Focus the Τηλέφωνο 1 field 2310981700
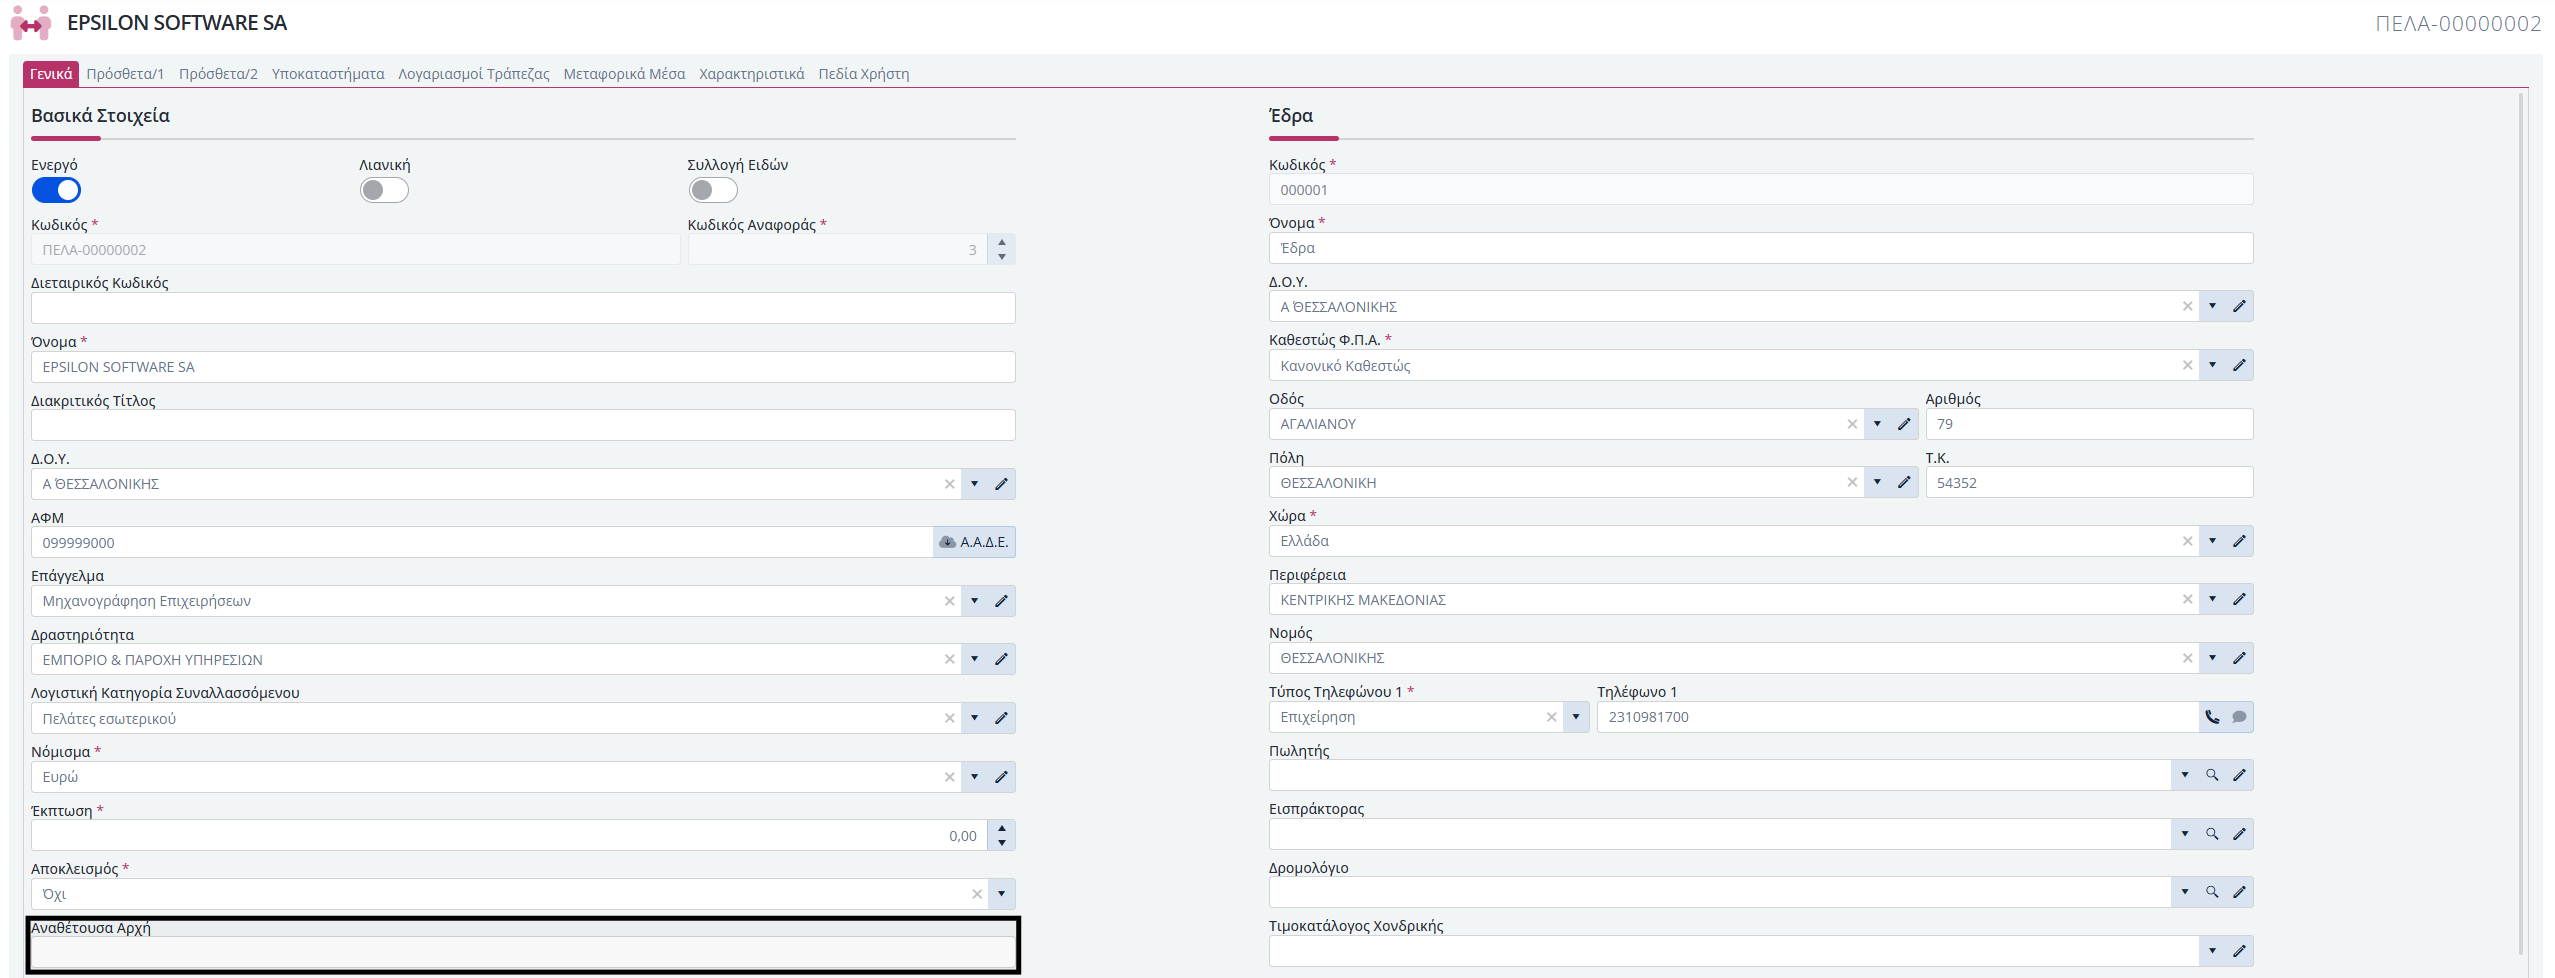The width and height of the screenshot is (2555, 978). click(1898, 717)
